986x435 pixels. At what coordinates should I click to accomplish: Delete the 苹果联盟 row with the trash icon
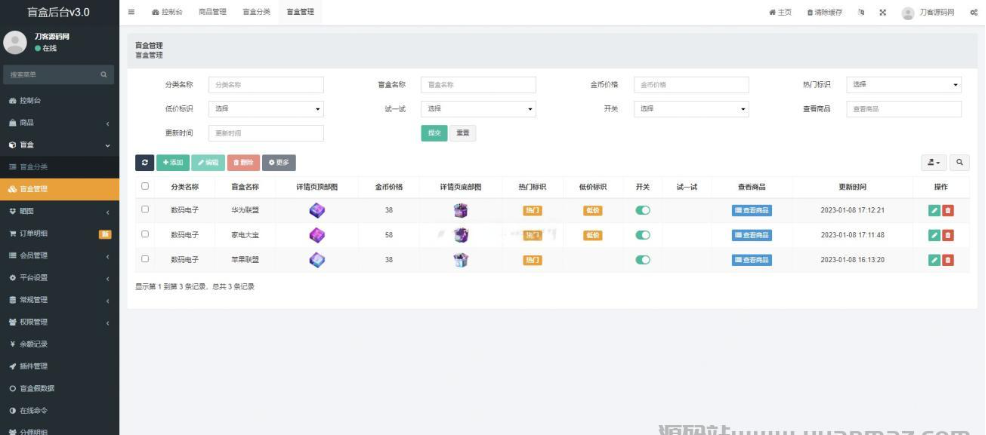tap(948, 260)
